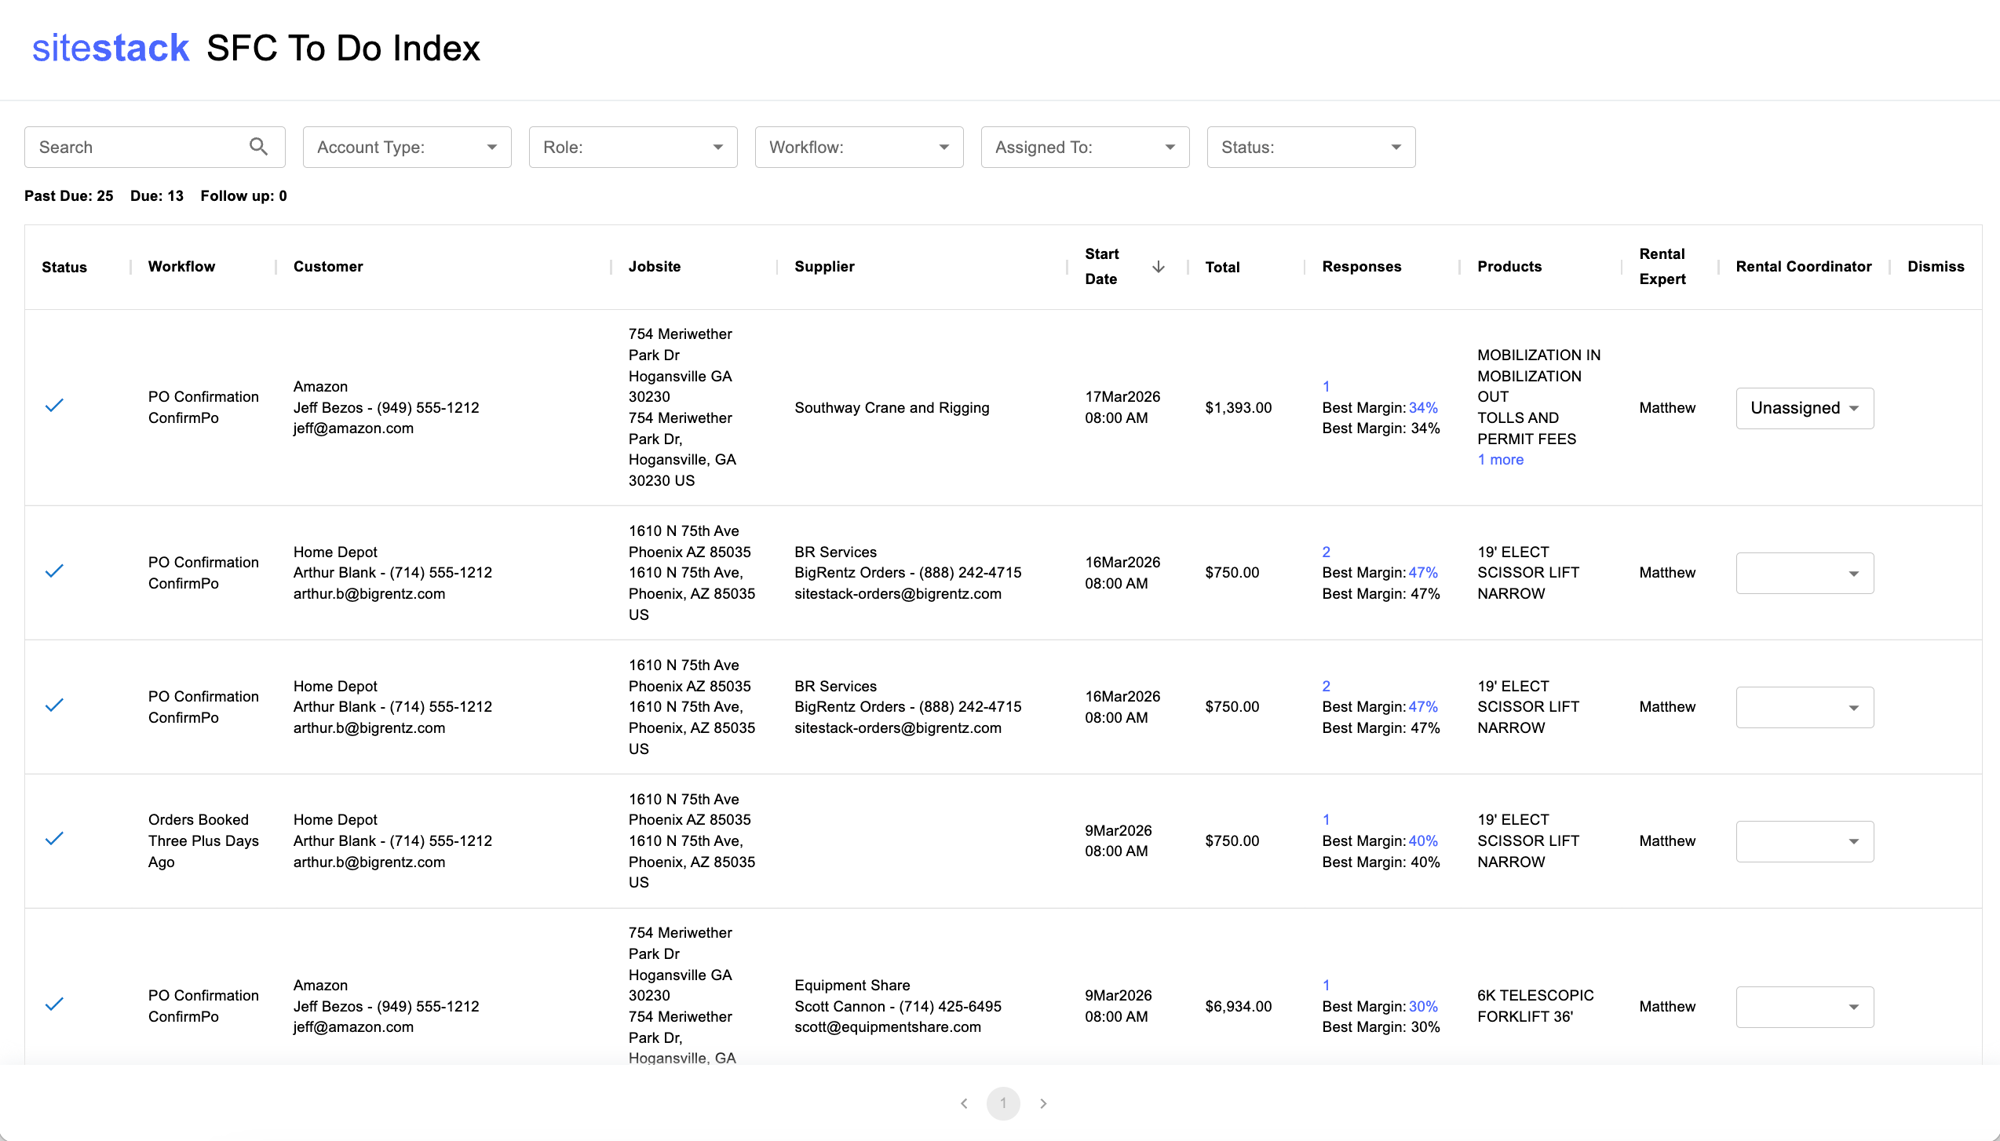The image size is (2000, 1141).
Task: Click the Start Date sort arrow
Action: 1158,267
